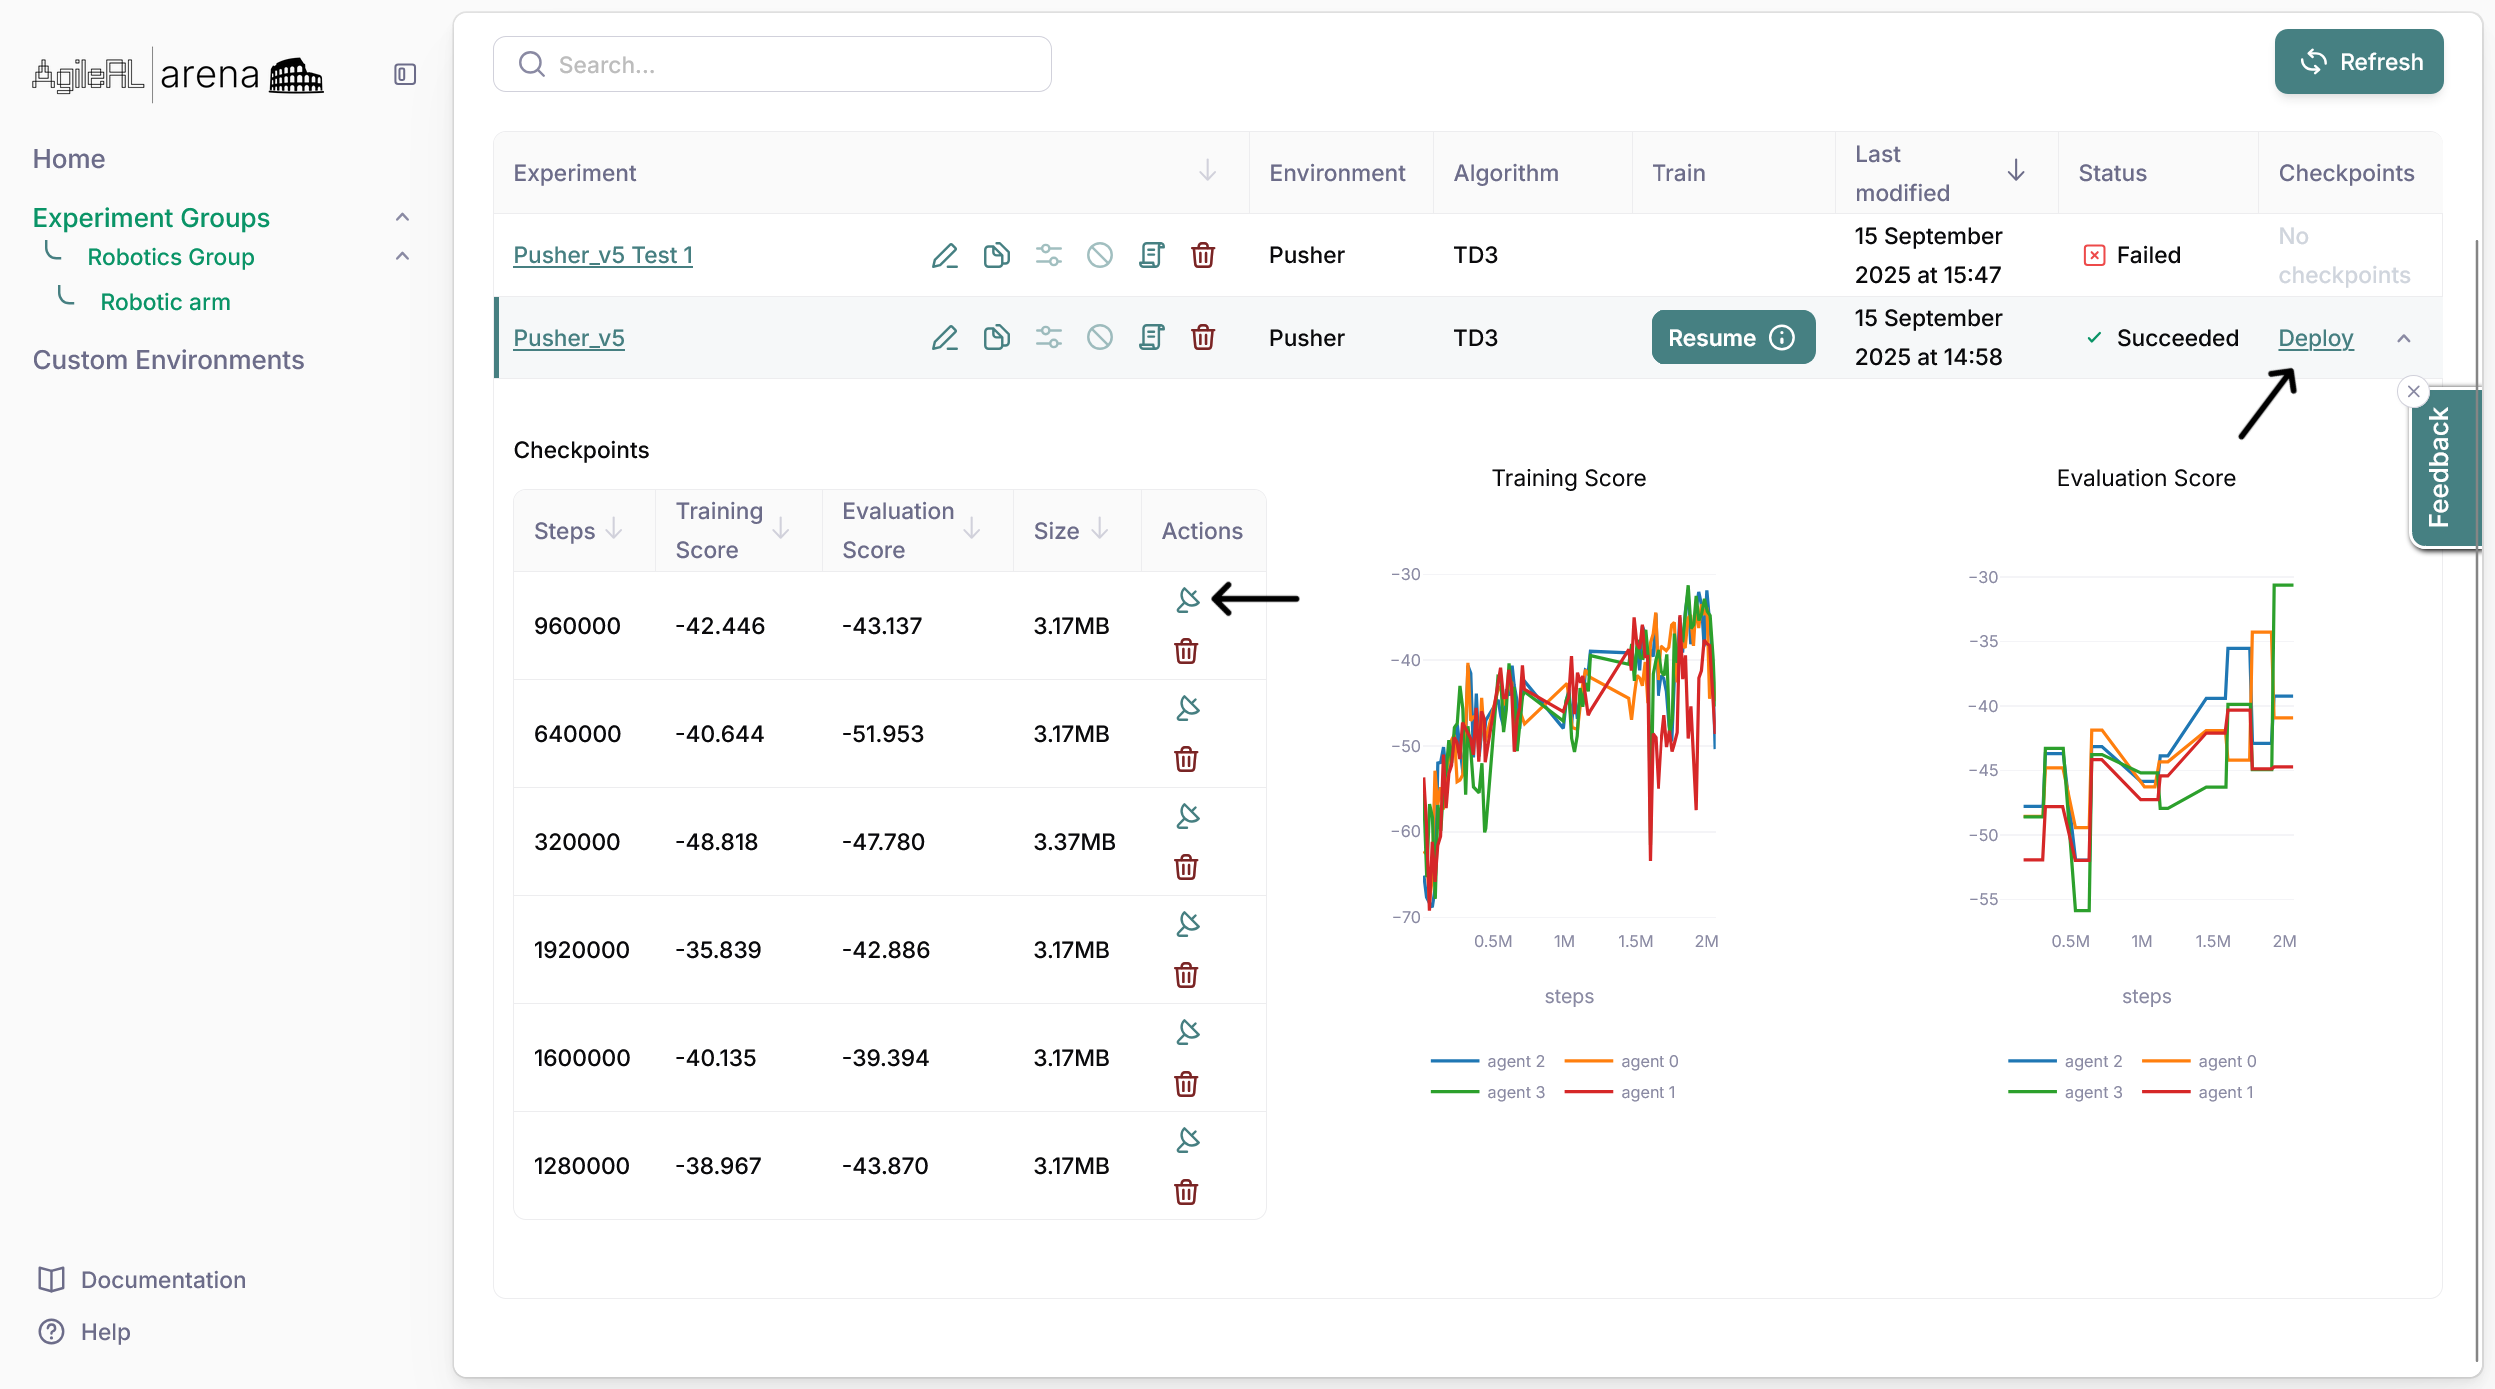Collapse the Robotics Group tree node
The image size is (2495, 1389).
(x=402, y=256)
